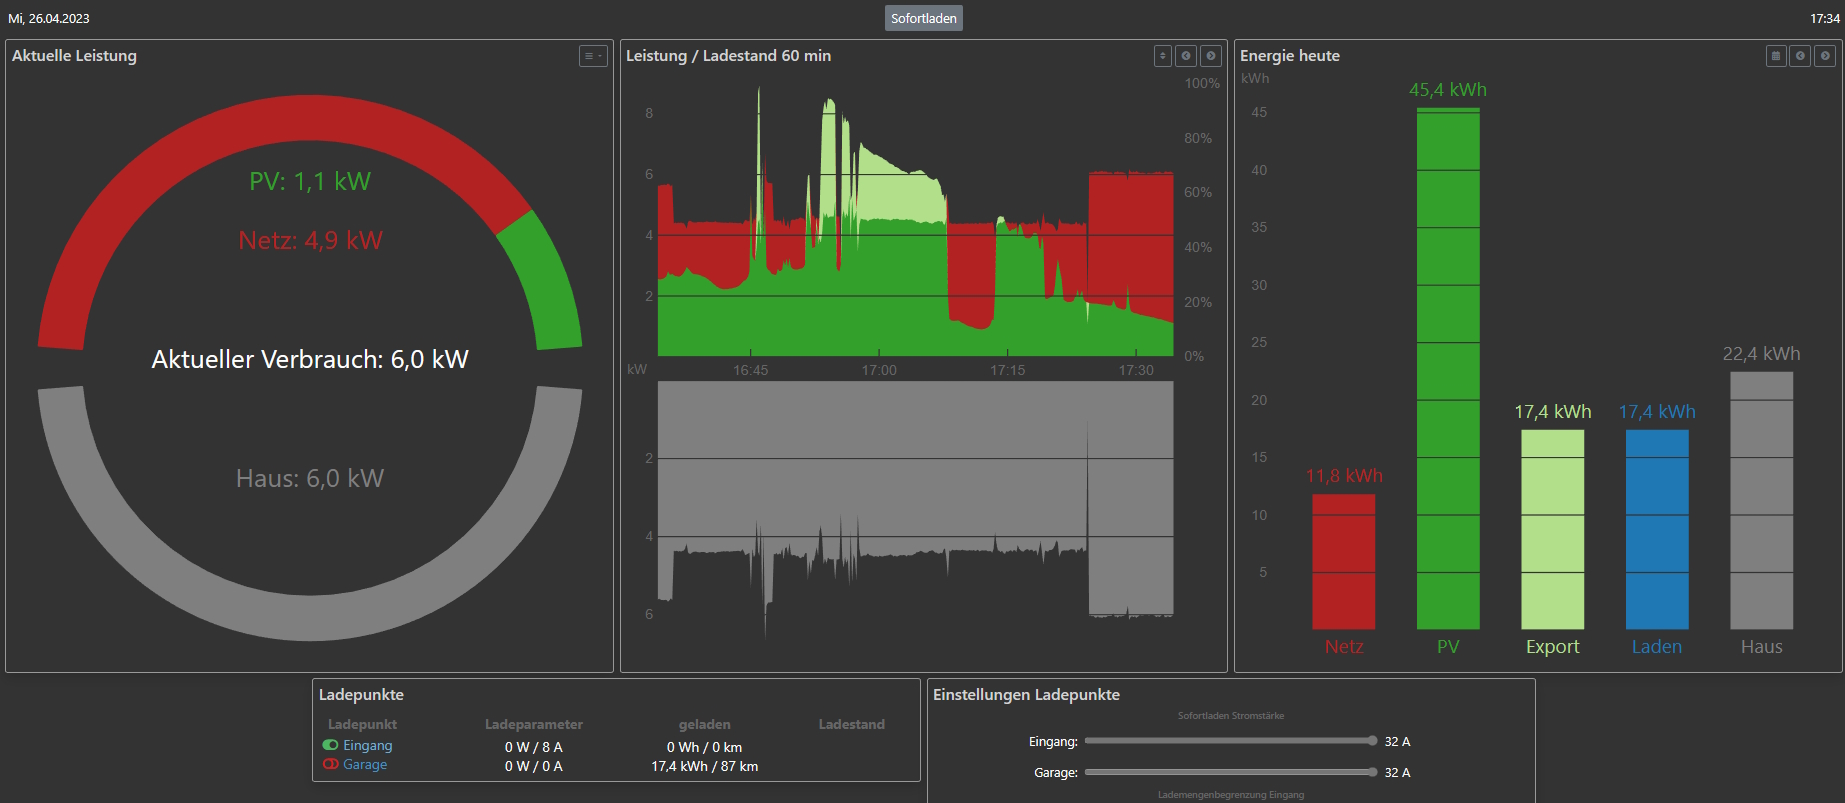Click the light green Export bar
1845x803 pixels.
[x=1552, y=530]
